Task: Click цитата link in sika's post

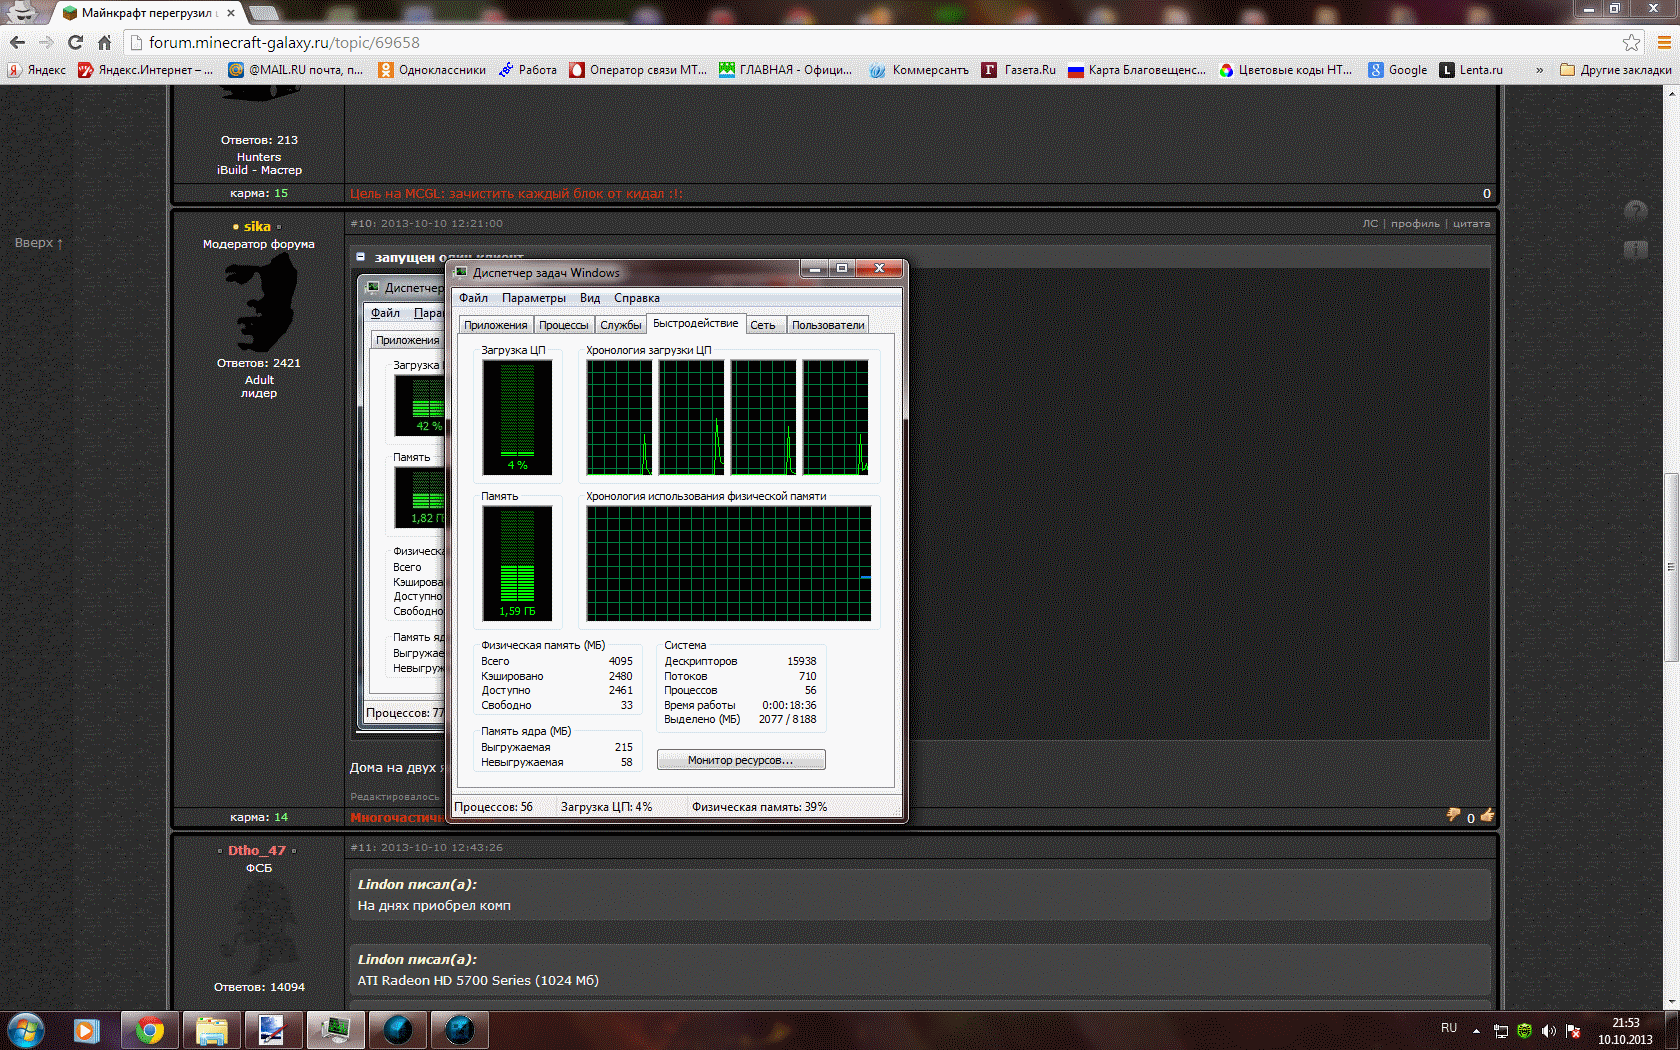Action: click(1471, 223)
